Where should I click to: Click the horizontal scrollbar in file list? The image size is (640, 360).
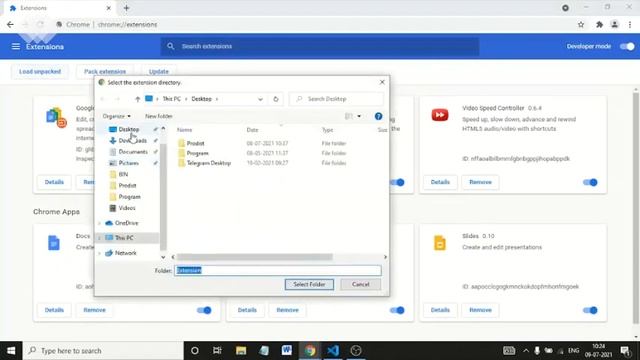[x=255, y=257]
